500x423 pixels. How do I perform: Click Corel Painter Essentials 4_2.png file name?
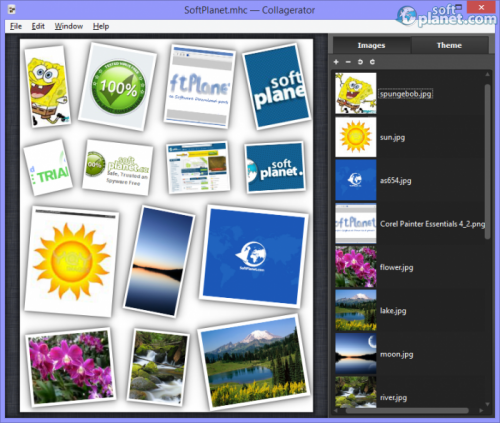432,224
